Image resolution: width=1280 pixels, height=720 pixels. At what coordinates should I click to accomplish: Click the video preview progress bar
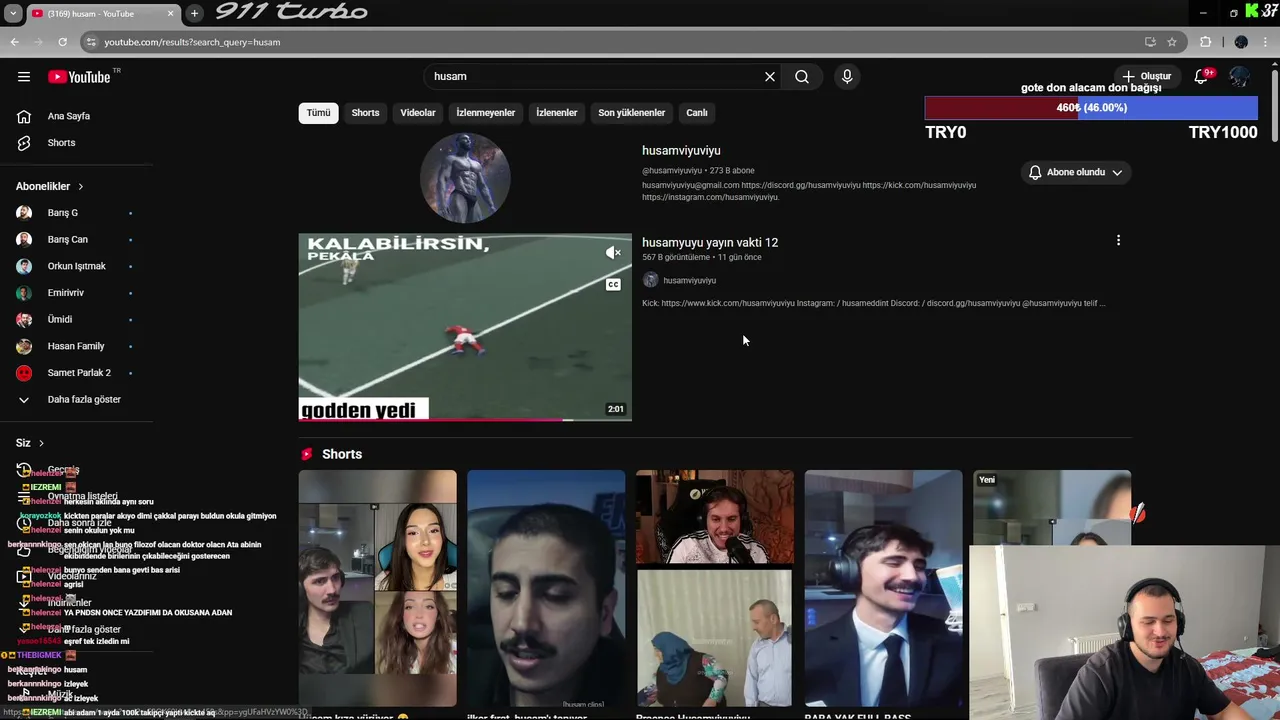pyautogui.click(x=465, y=419)
